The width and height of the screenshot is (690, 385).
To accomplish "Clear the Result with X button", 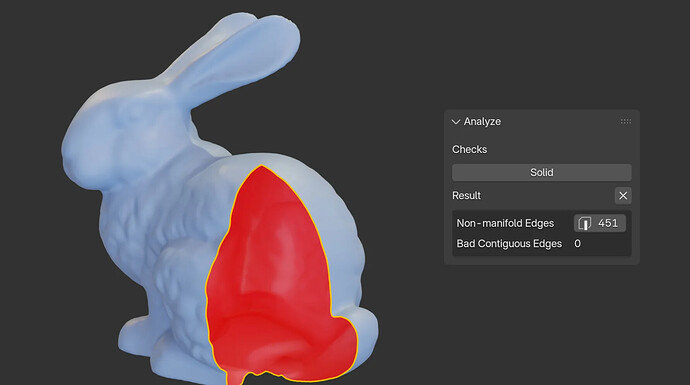I will coord(623,196).
